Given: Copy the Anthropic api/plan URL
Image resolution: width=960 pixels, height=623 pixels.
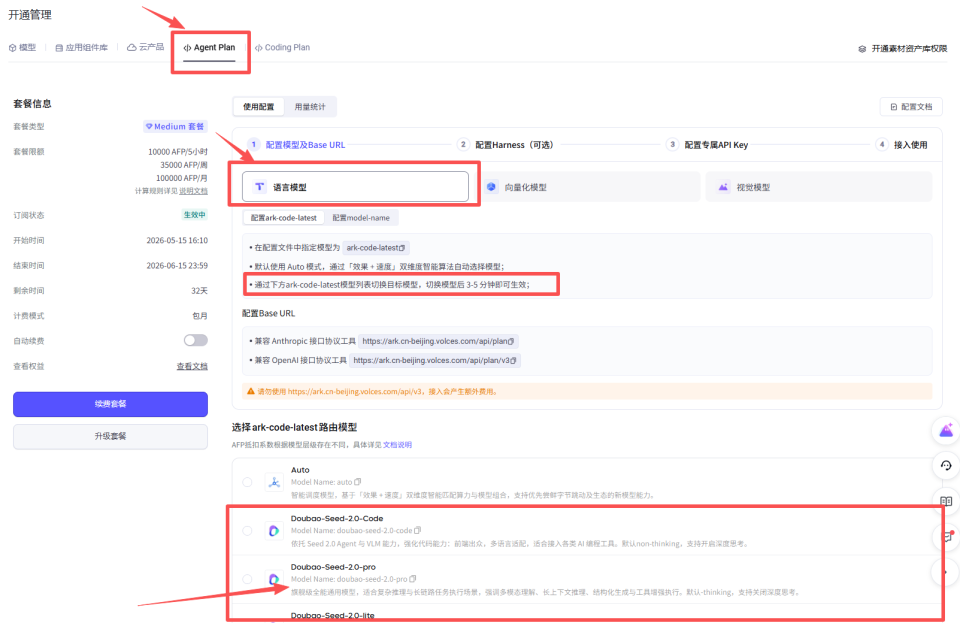Looking at the screenshot, I should click(x=511, y=341).
